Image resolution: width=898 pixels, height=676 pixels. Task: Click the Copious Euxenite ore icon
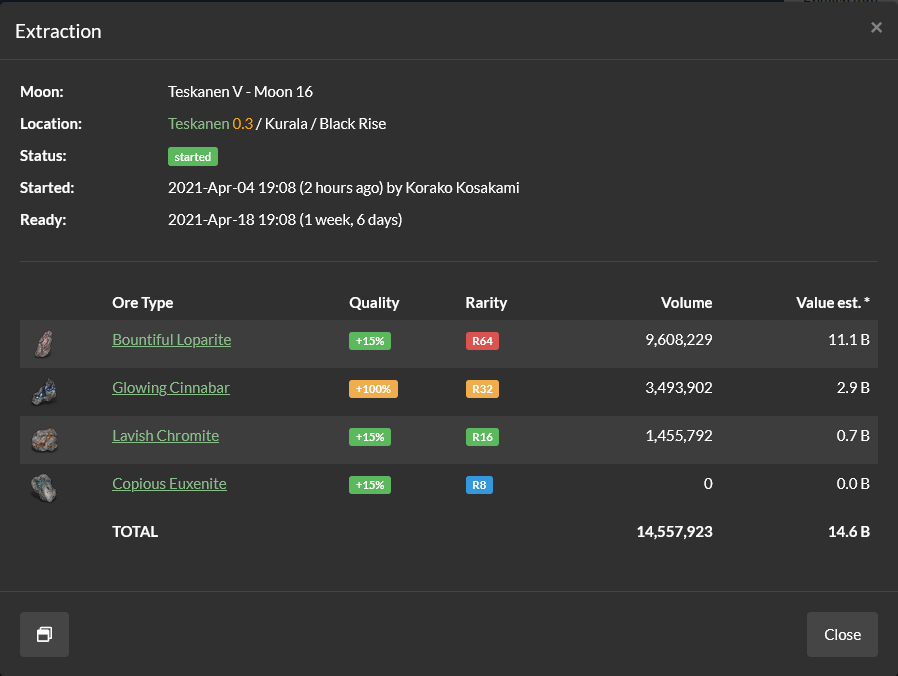pos(43,487)
